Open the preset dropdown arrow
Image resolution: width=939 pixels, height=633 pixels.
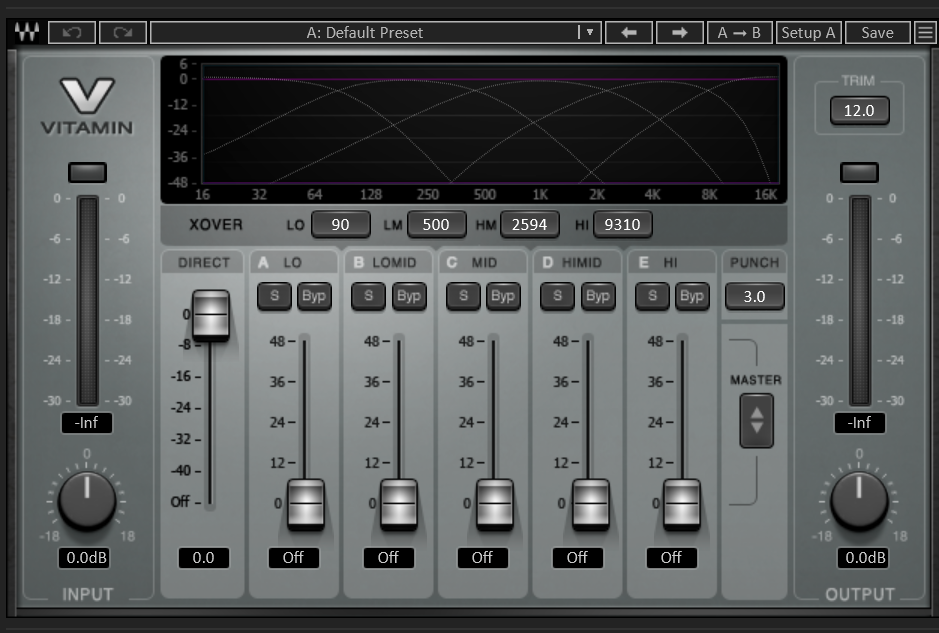pyautogui.click(x=590, y=32)
